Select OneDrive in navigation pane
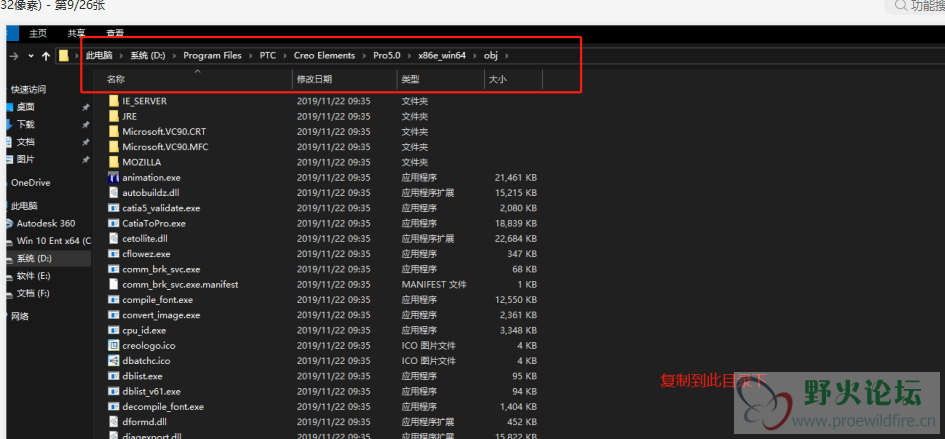The width and height of the screenshot is (945, 439). click(x=30, y=183)
